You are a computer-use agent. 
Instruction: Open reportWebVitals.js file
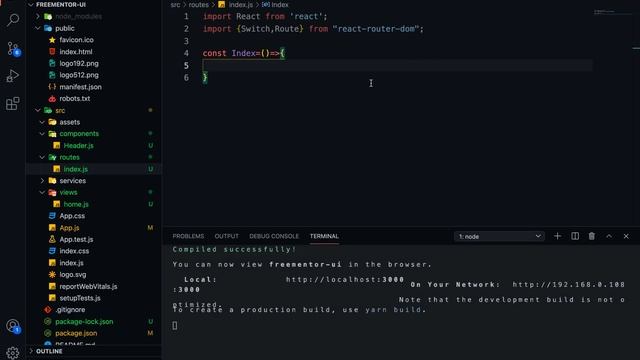coord(88,287)
